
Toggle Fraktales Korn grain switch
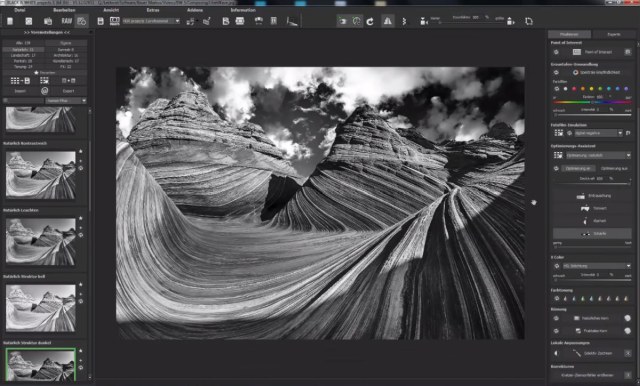click(556, 331)
